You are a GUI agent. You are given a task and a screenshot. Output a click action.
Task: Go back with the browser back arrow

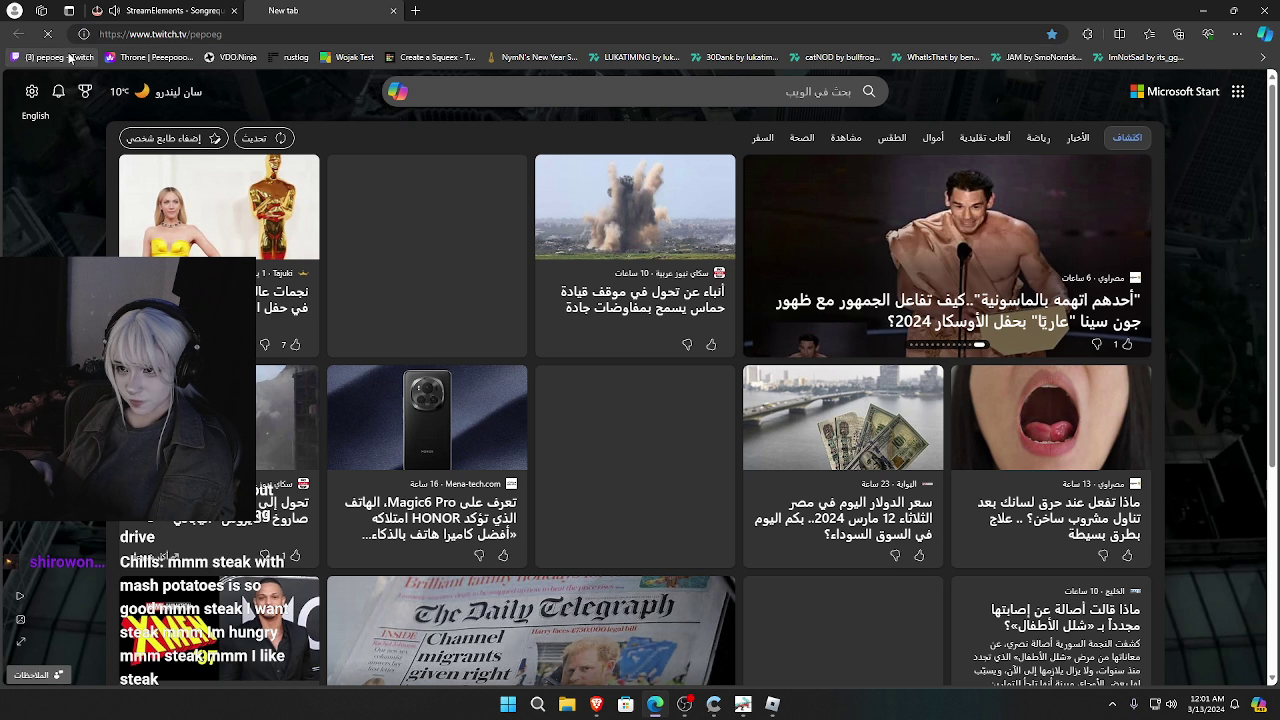(x=18, y=34)
